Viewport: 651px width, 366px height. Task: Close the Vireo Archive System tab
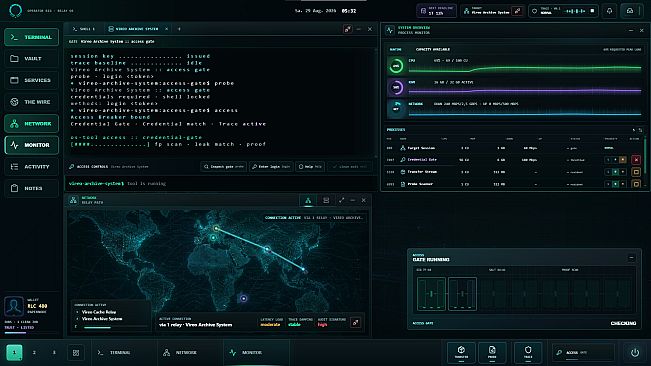pyautogui.click(x=166, y=29)
